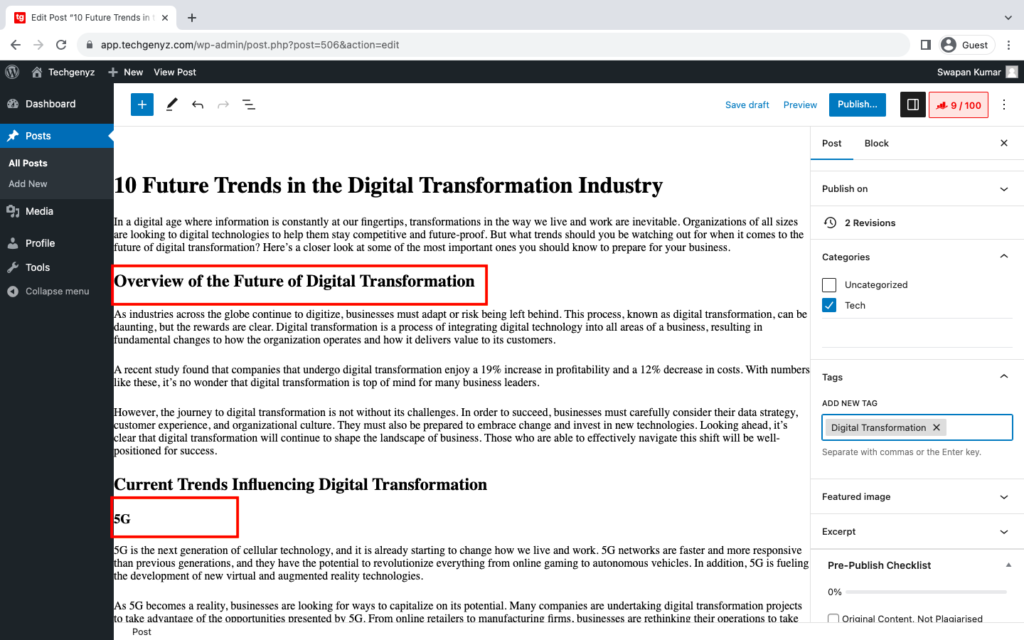
Task: Open the Profile menu
Action: click(57, 243)
